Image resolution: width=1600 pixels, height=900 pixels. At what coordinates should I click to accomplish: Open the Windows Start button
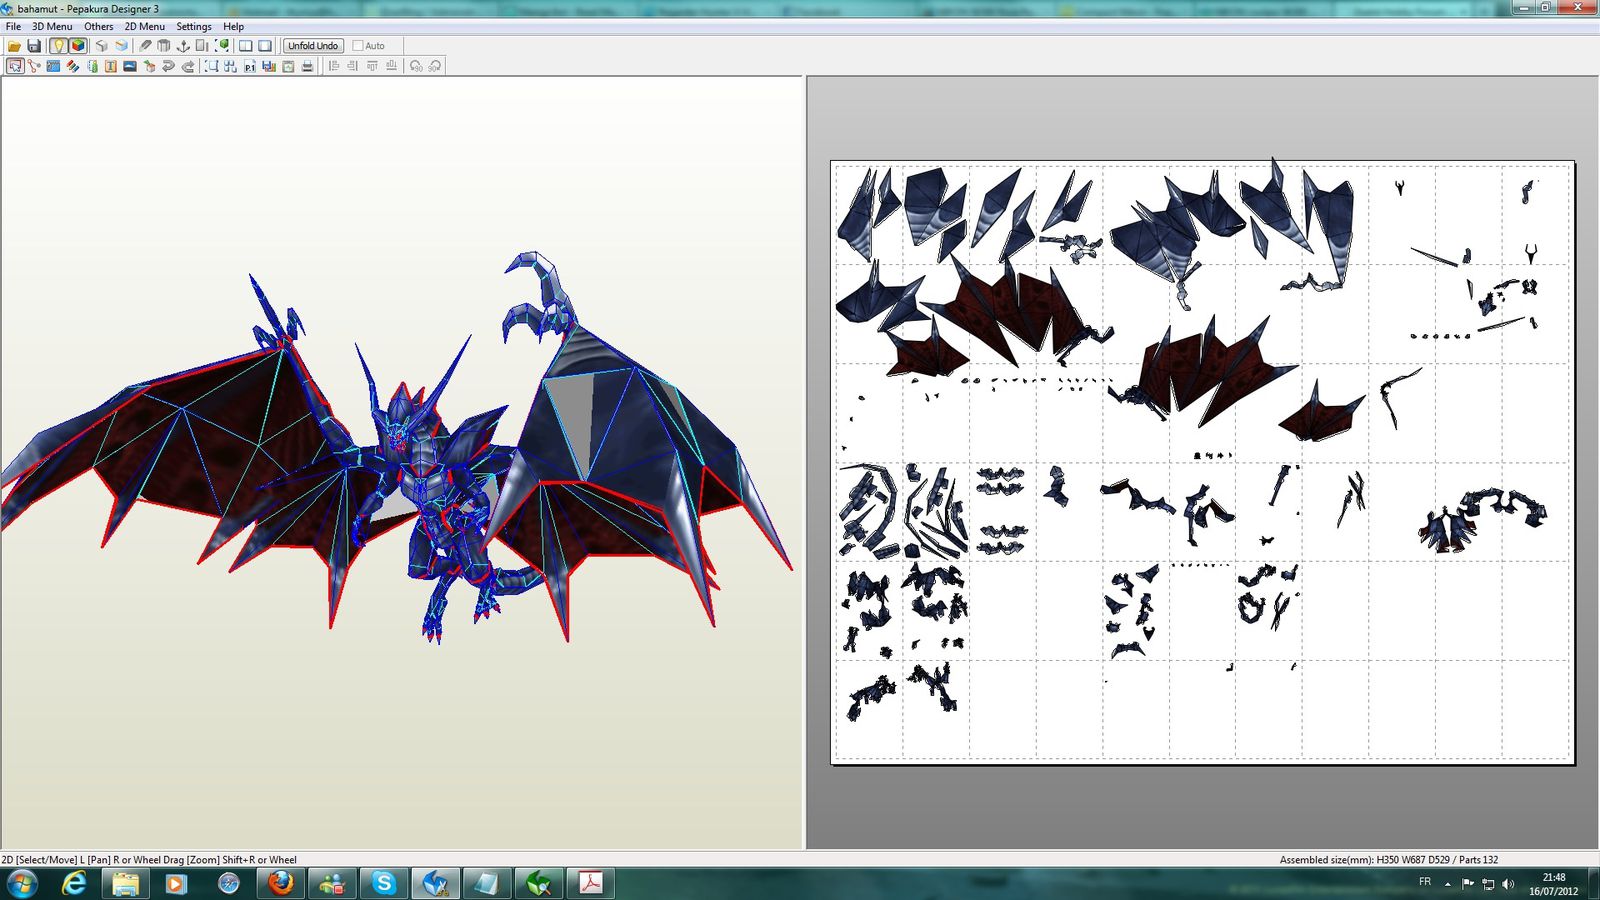22,883
